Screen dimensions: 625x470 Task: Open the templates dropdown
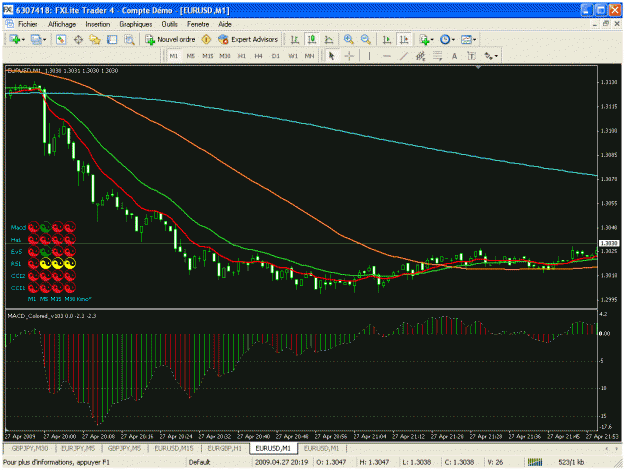(x=468, y=39)
